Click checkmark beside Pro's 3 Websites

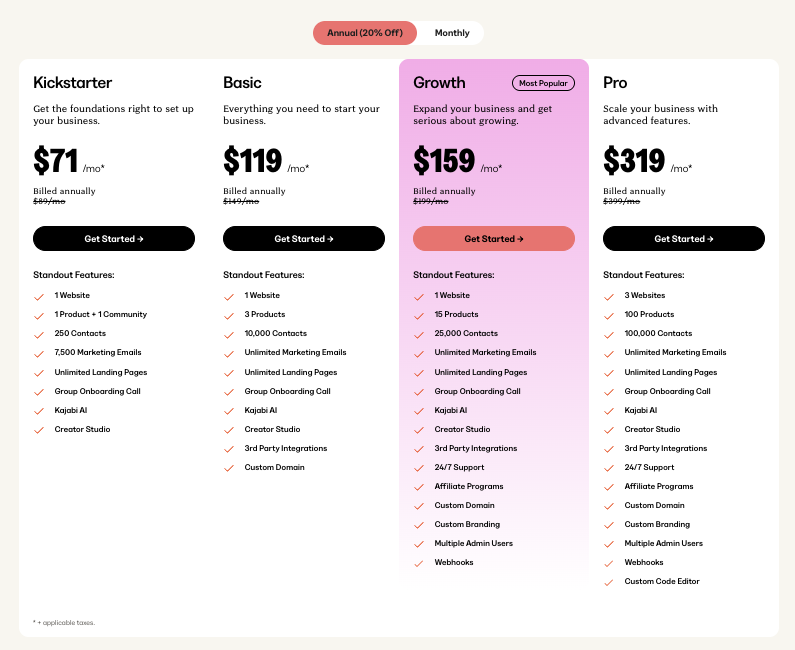click(x=609, y=297)
